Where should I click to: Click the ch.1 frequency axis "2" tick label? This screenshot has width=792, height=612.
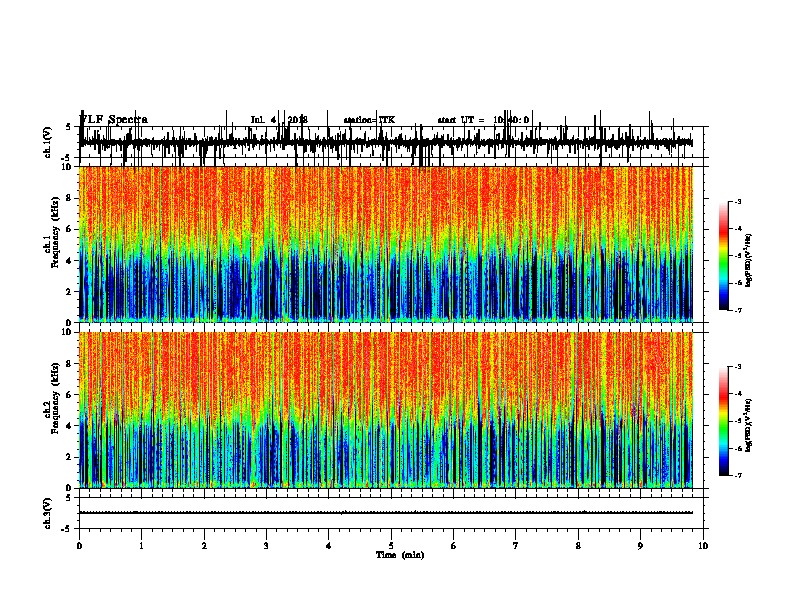pyautogui.click(x=69, y=292)
